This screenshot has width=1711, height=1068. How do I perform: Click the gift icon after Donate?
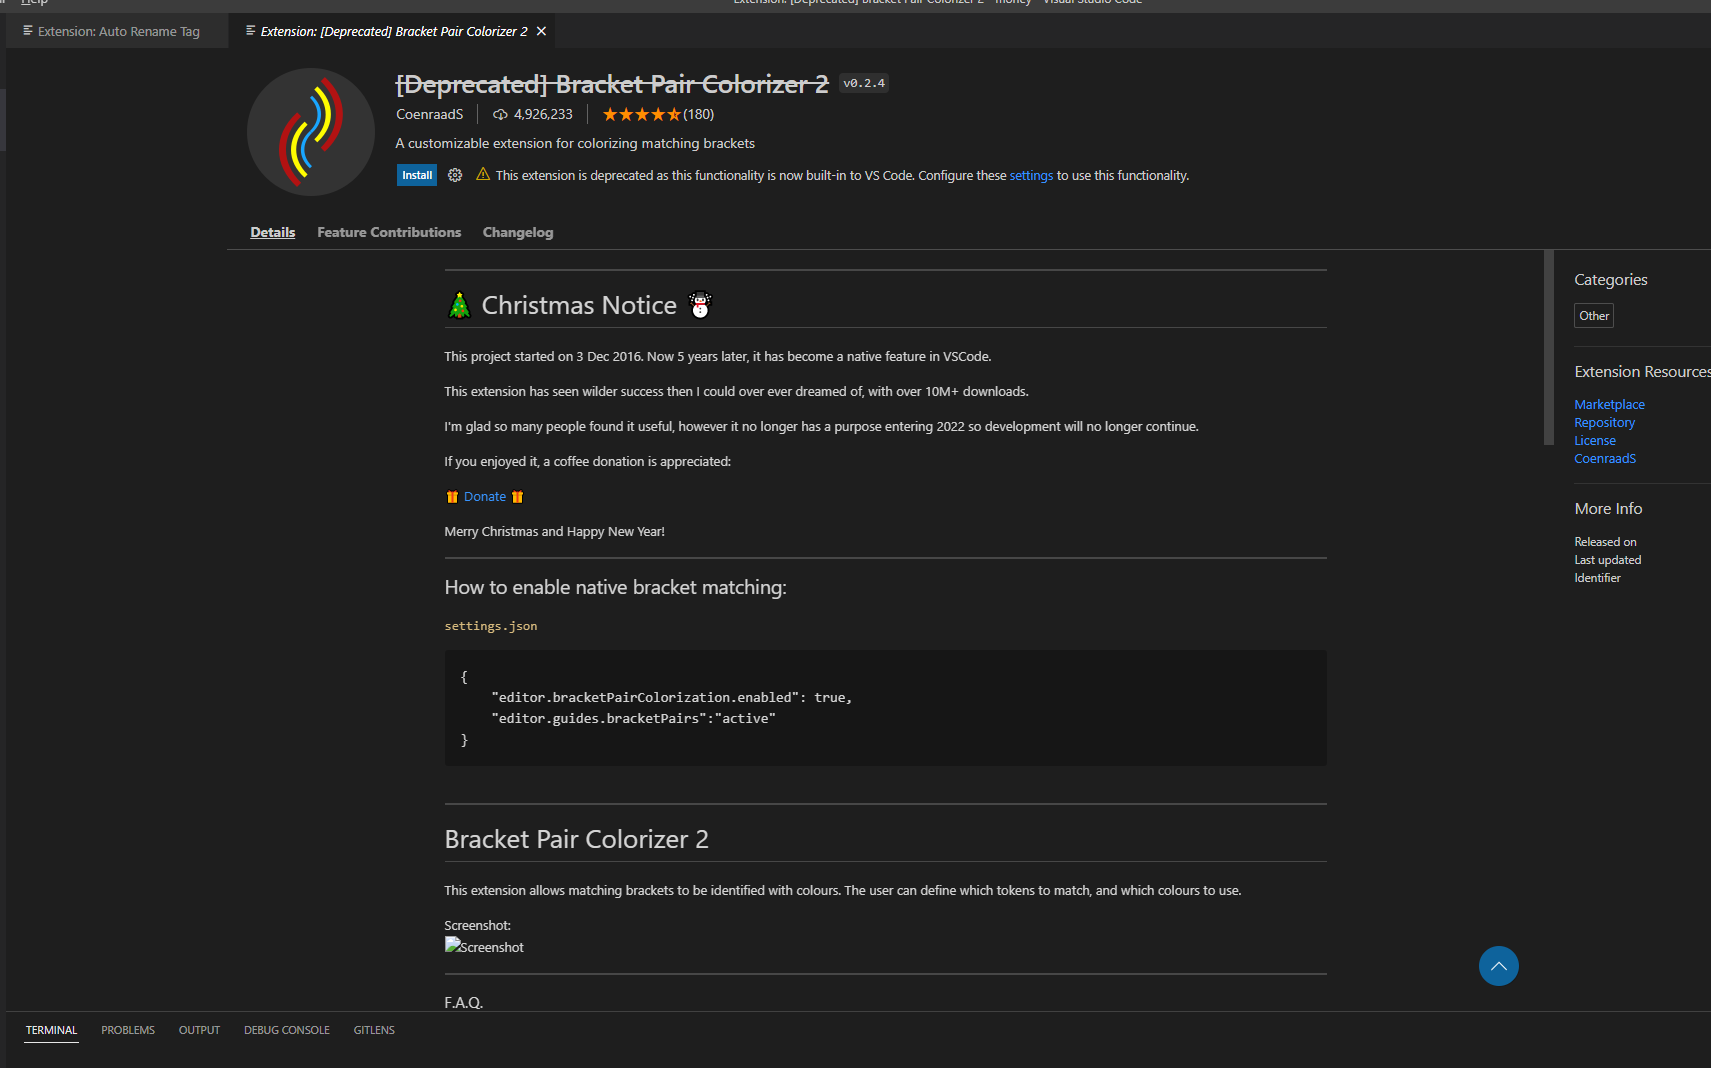coord(517,497)
